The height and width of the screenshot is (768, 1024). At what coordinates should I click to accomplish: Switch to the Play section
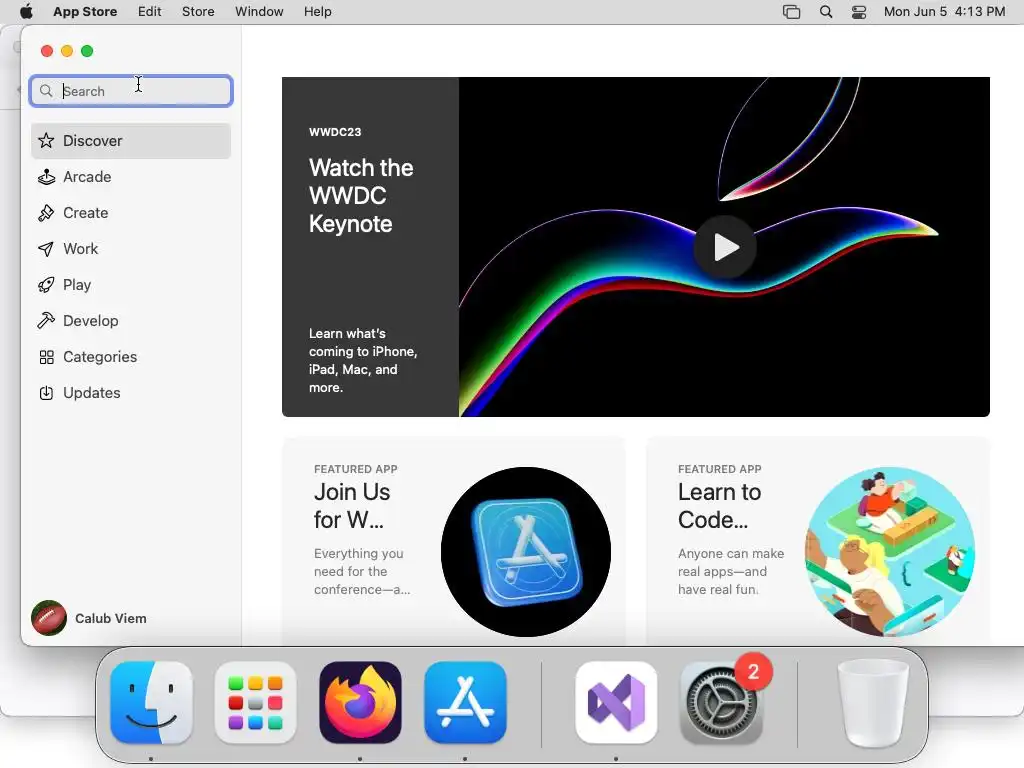pos(131,285)
